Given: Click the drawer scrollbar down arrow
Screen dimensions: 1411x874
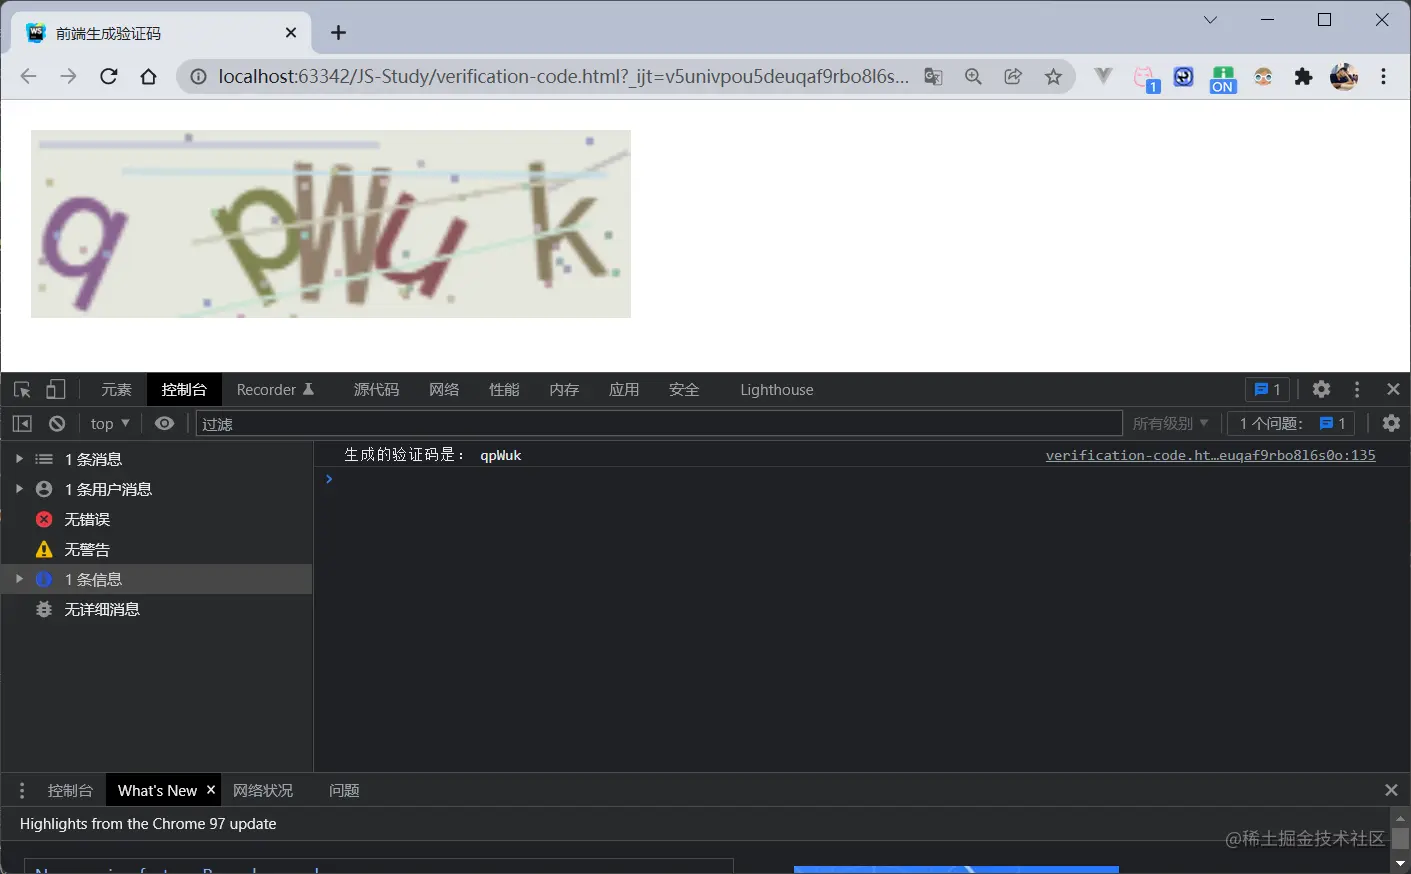Looking at the screenshot, I should 1400,864.
